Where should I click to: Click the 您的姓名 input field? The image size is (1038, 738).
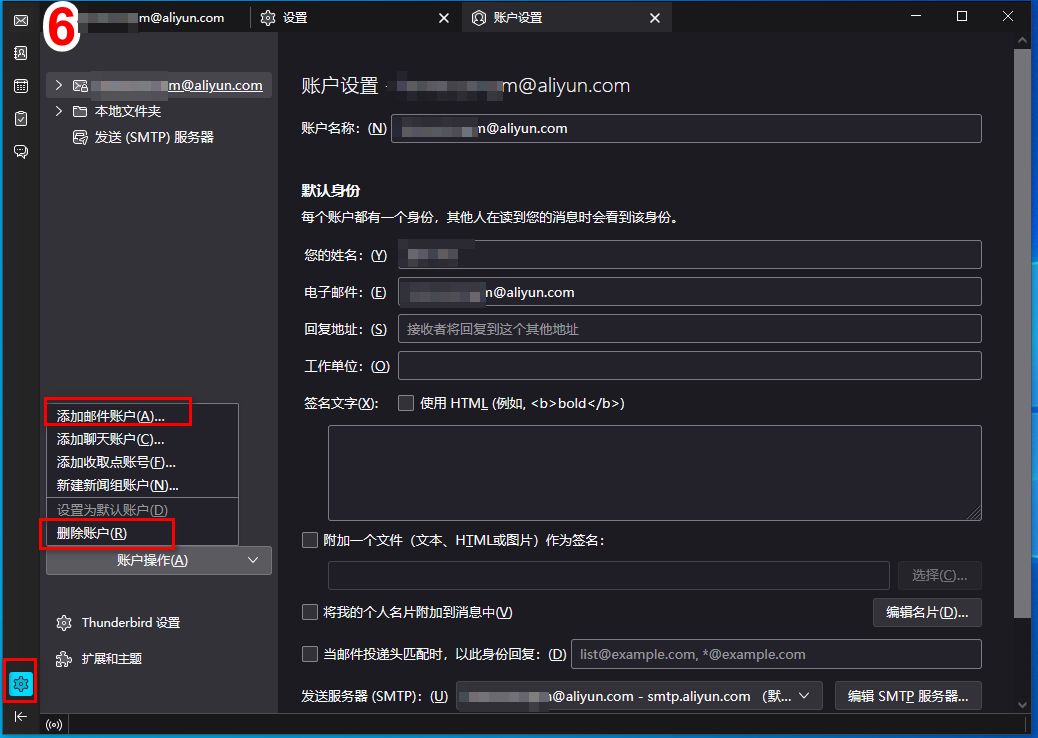click(690, 255)
